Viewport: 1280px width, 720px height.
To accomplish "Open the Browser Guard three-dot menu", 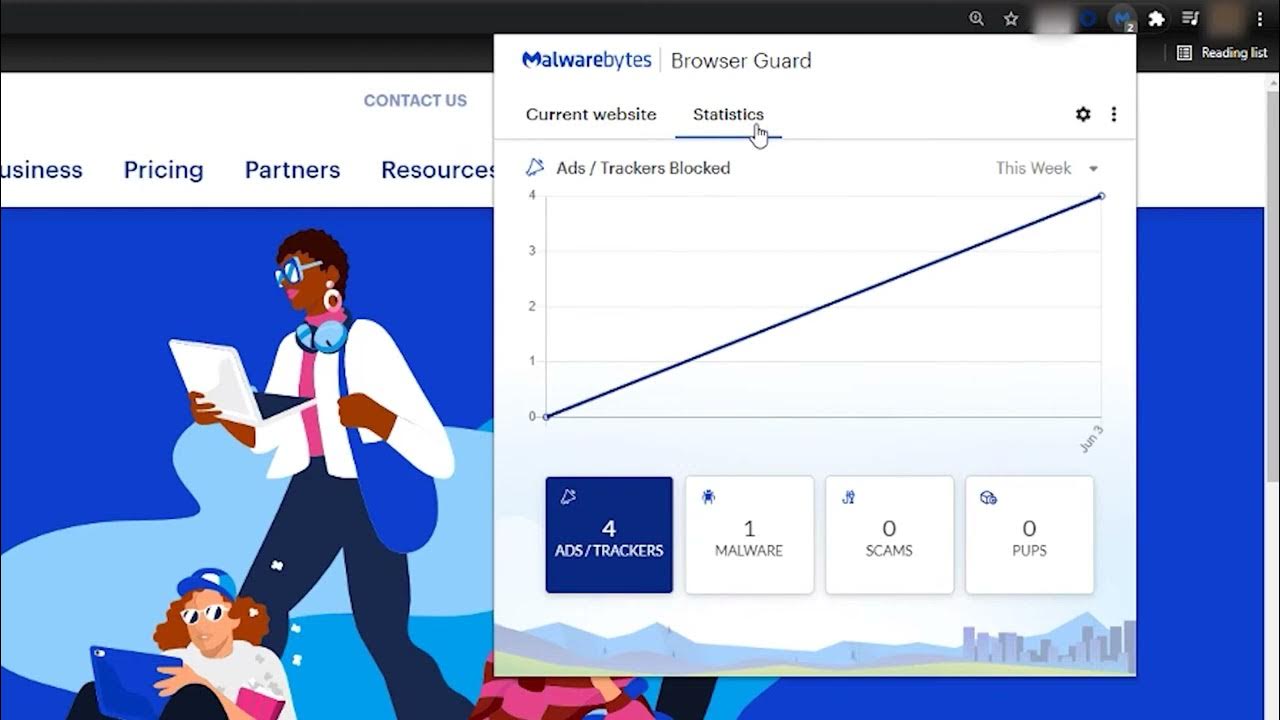I will [1113, 114].
